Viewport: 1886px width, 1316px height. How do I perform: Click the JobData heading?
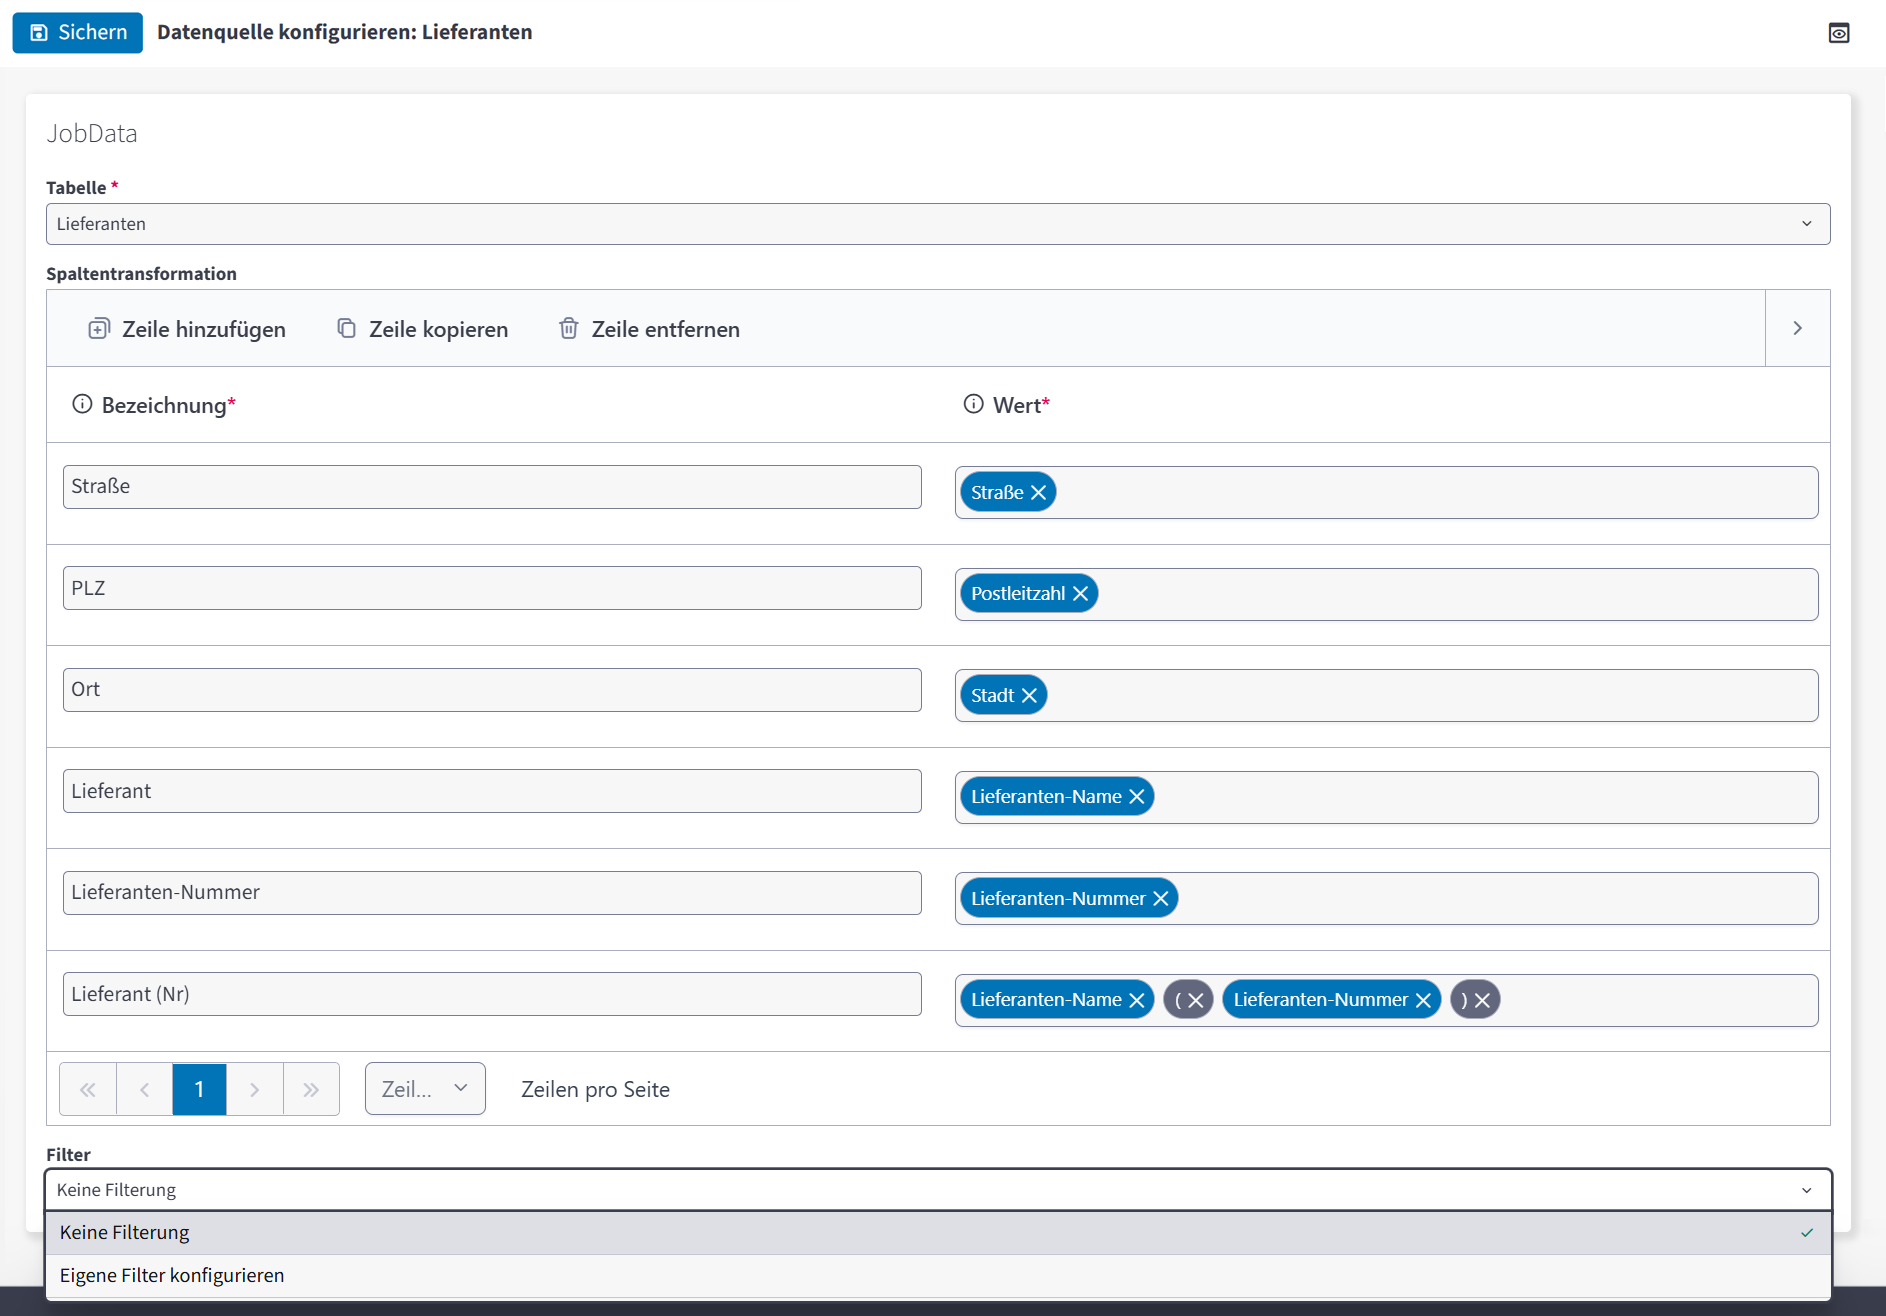pyautogui.click(x=92, y=134)
